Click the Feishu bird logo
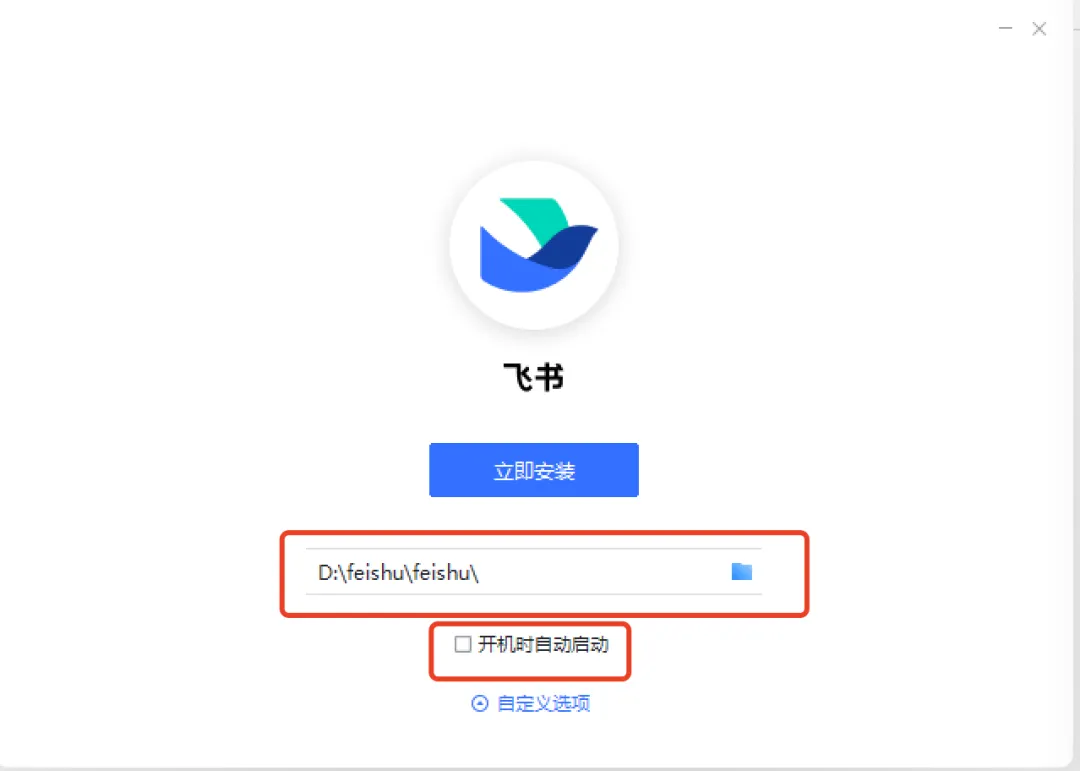1080x771 pixels. (x=539, y=245)
